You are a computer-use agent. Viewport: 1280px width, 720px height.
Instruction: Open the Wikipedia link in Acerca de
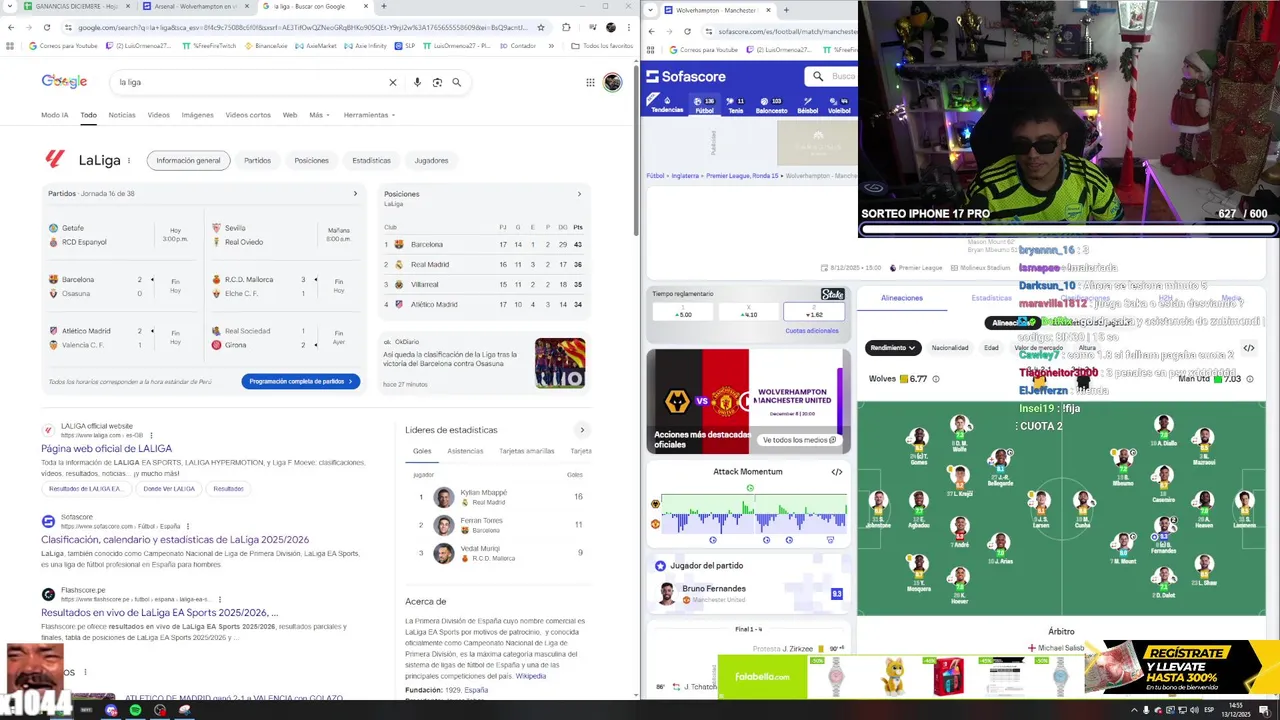pos(530,676)
